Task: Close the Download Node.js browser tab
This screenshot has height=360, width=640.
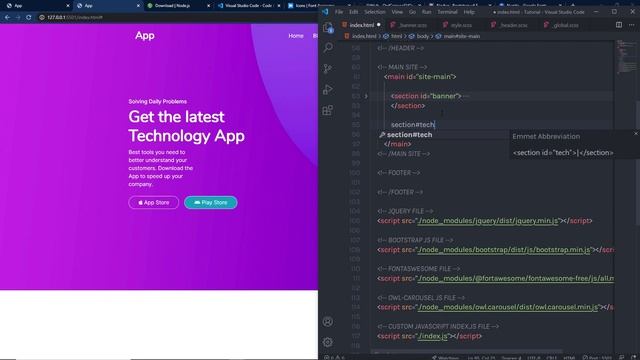Action: coord(209,6)
